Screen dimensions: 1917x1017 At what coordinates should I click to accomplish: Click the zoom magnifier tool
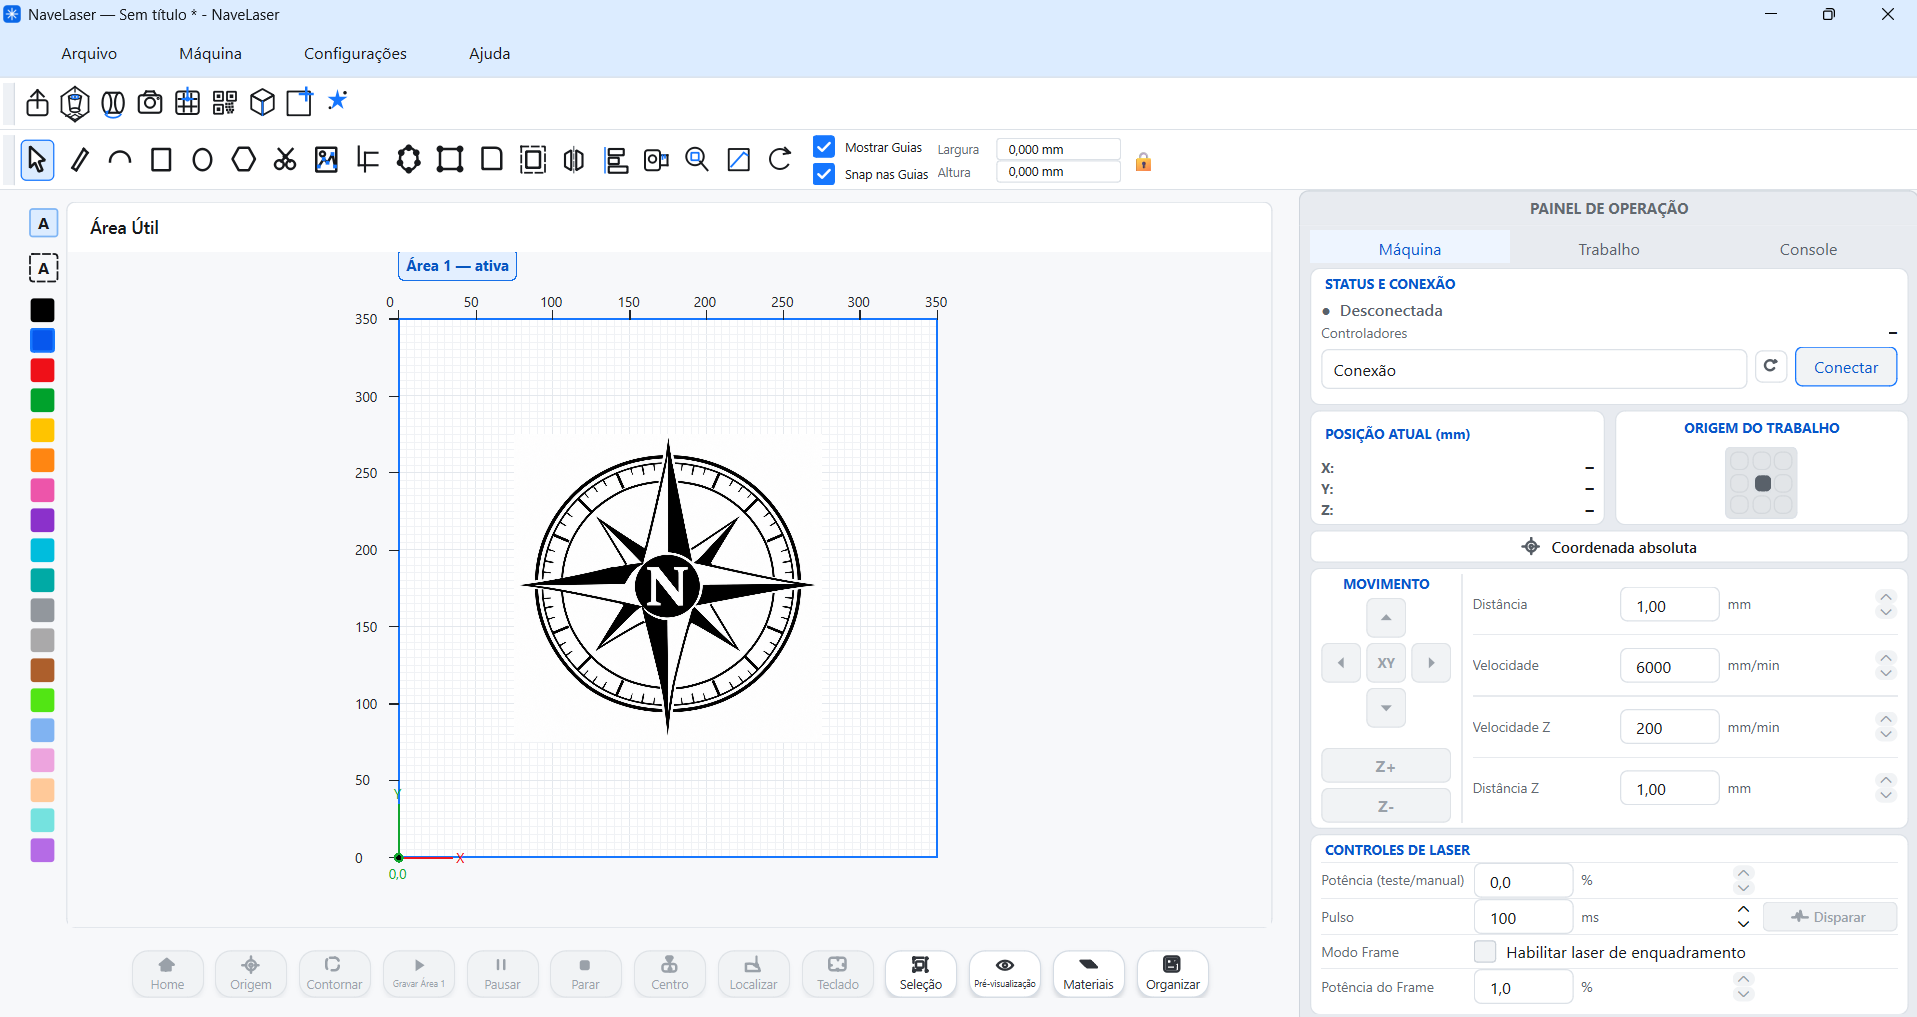click(697, 160)
